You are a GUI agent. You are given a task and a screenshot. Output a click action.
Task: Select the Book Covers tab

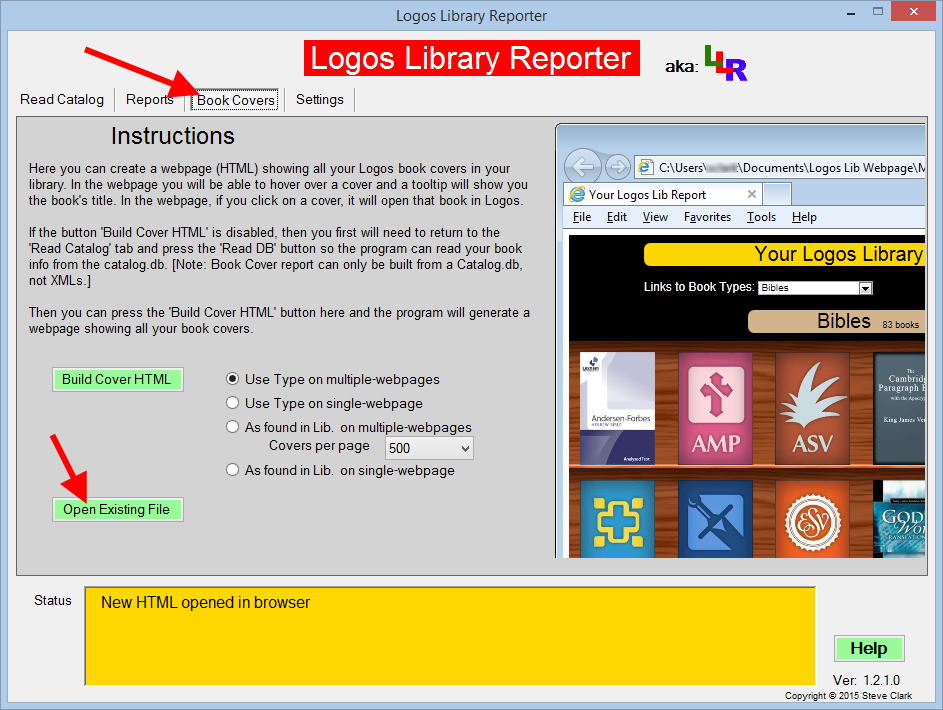coord(235,100)
